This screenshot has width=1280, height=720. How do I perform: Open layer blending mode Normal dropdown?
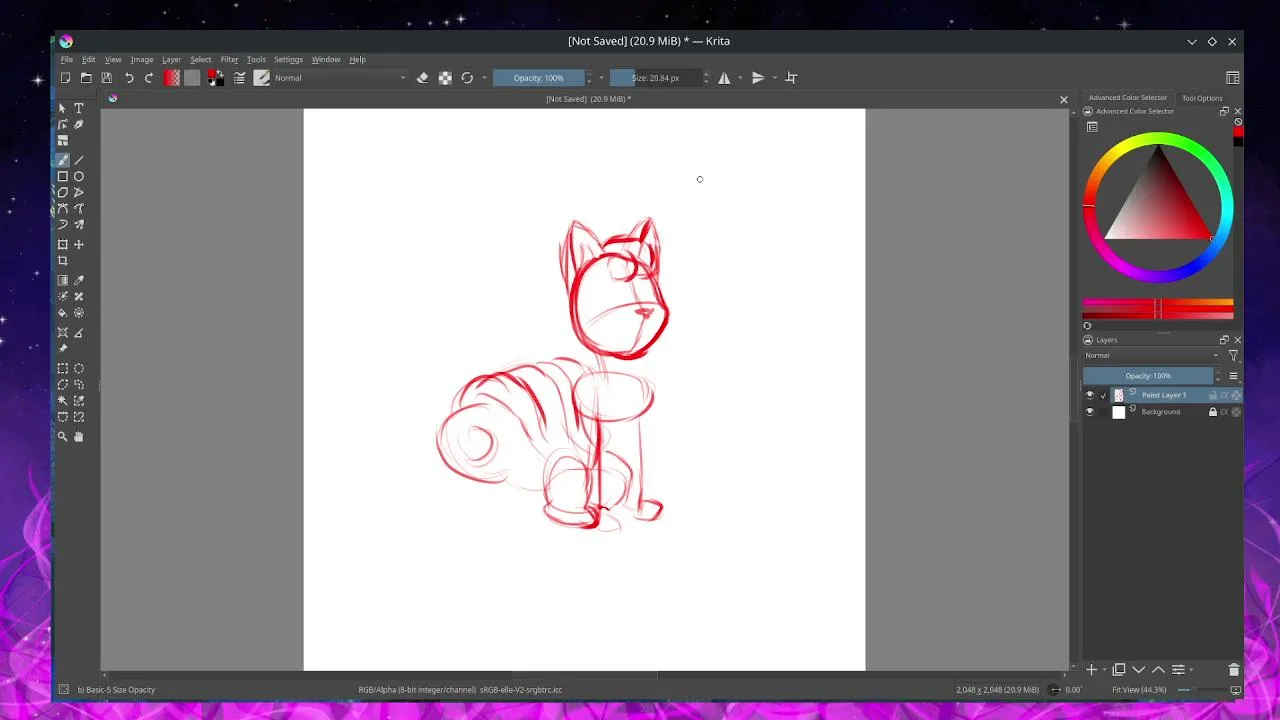[1152, 356]
